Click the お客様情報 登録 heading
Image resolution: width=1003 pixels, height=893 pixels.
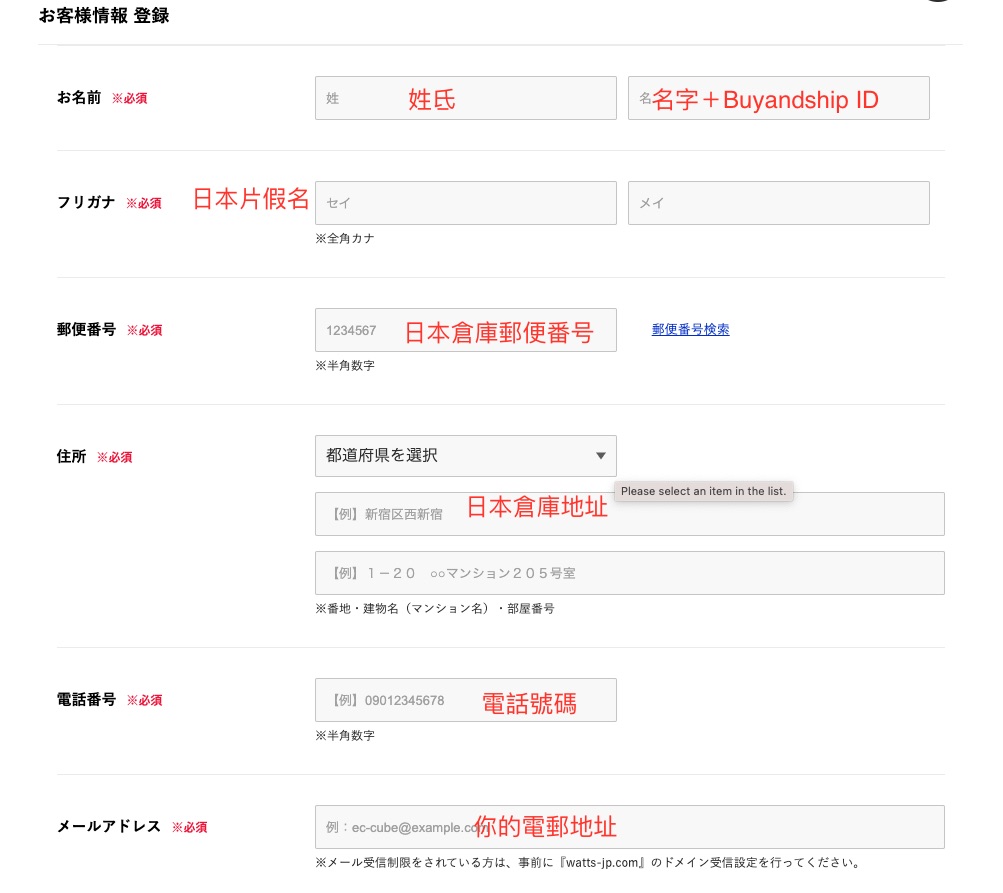[103, 17]
